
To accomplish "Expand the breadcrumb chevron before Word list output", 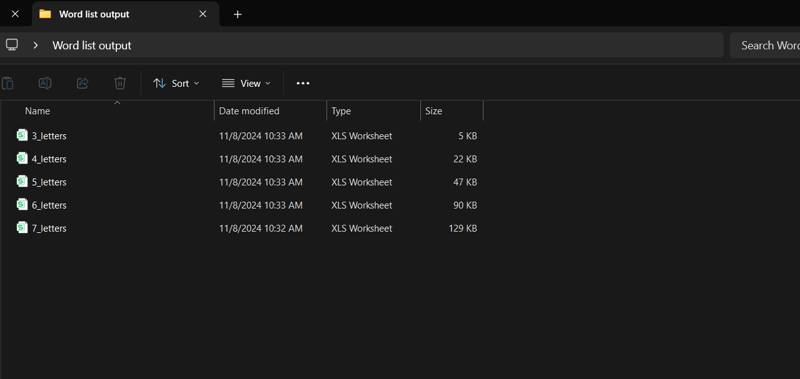I will (36, 45).
